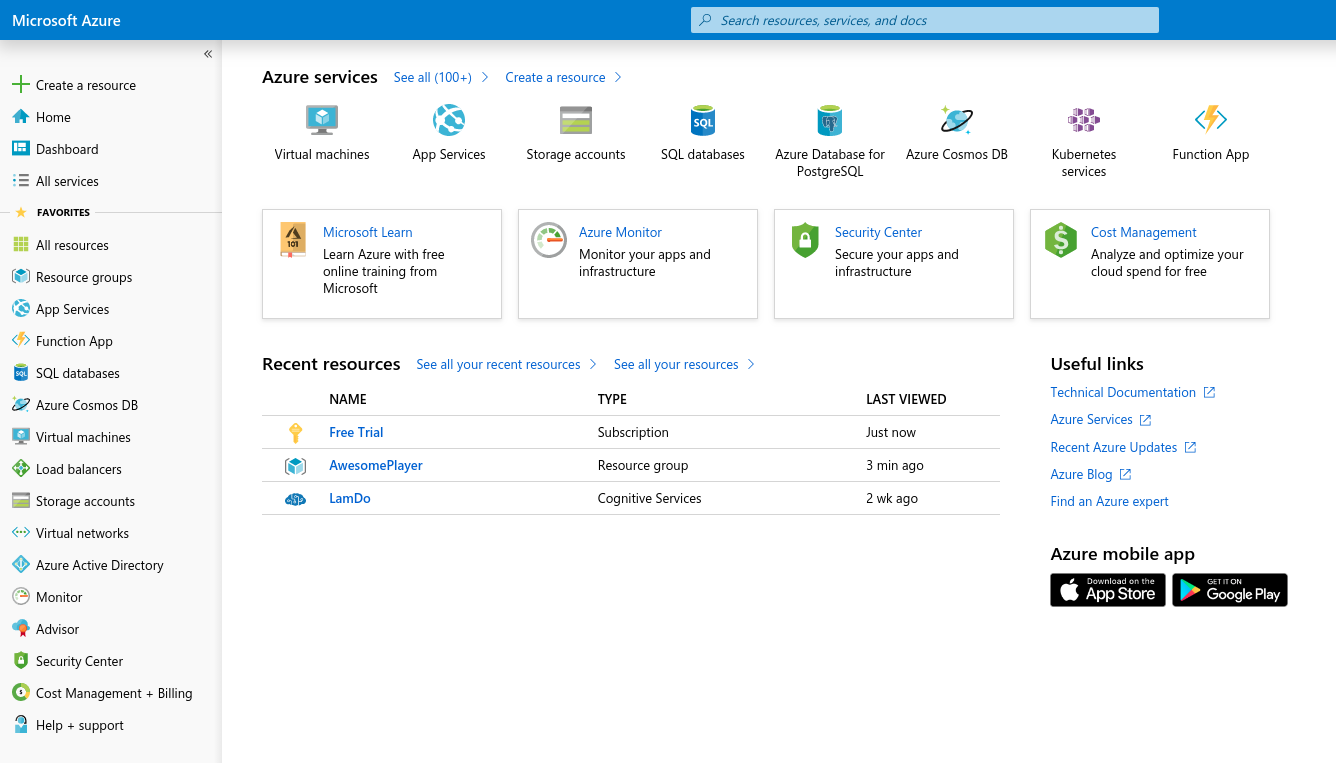This screenshot has height=763, width=1336.
Task: Click the Security Center shield icon
Action: 805,241
